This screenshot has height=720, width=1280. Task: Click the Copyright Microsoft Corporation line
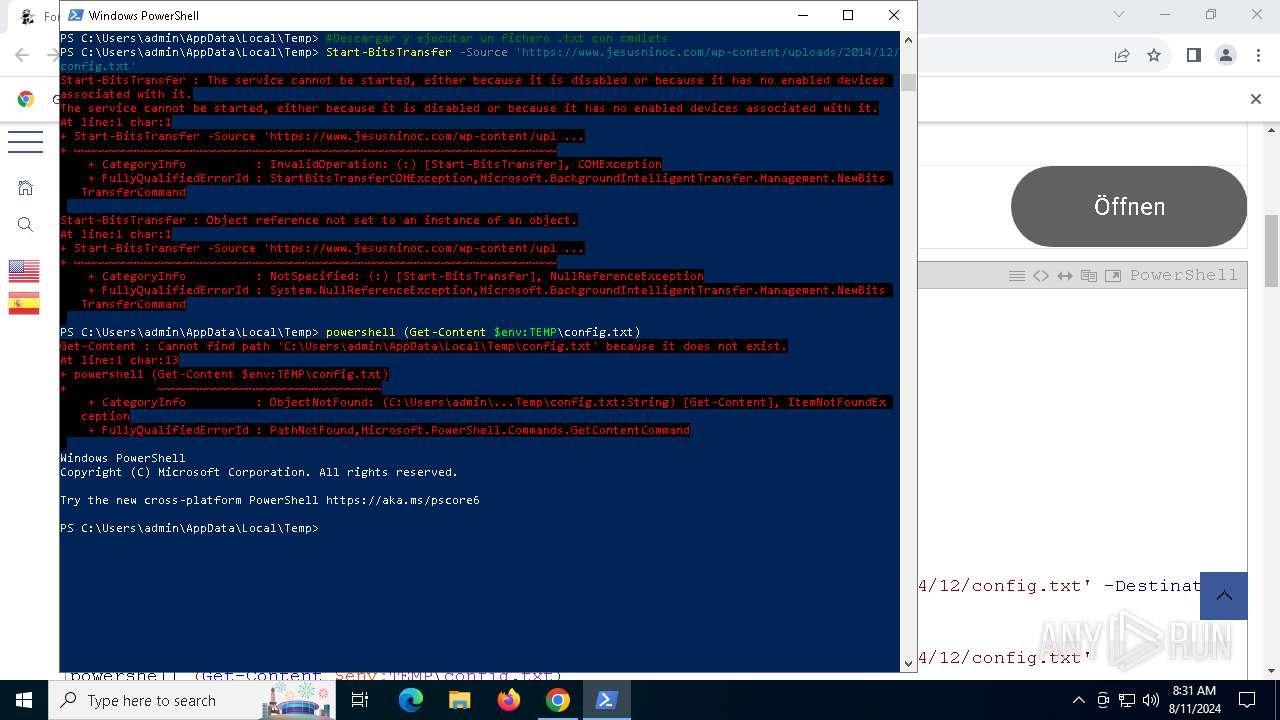click(x=259, y=472)
